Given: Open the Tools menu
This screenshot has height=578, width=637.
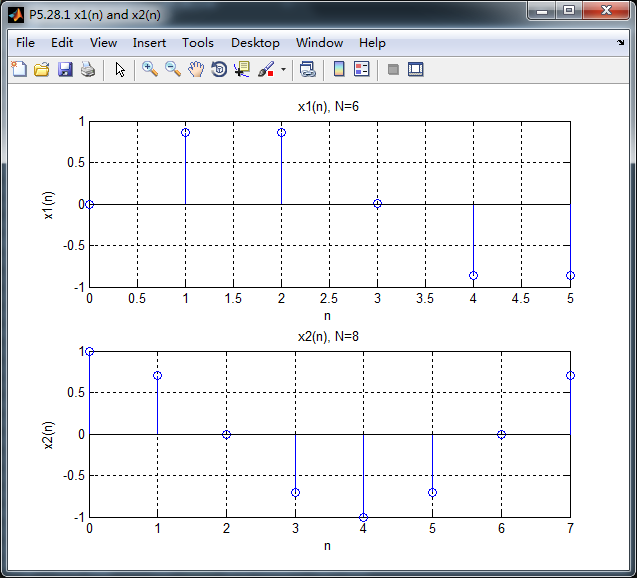Looking at the screenshot, I should 198,43.
